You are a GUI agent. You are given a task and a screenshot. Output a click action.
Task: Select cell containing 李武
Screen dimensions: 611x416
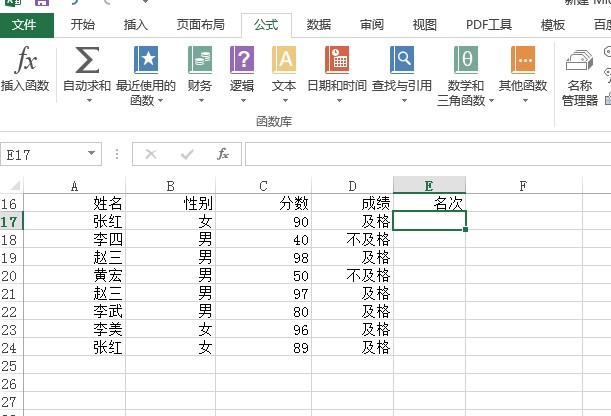point(74,312)
